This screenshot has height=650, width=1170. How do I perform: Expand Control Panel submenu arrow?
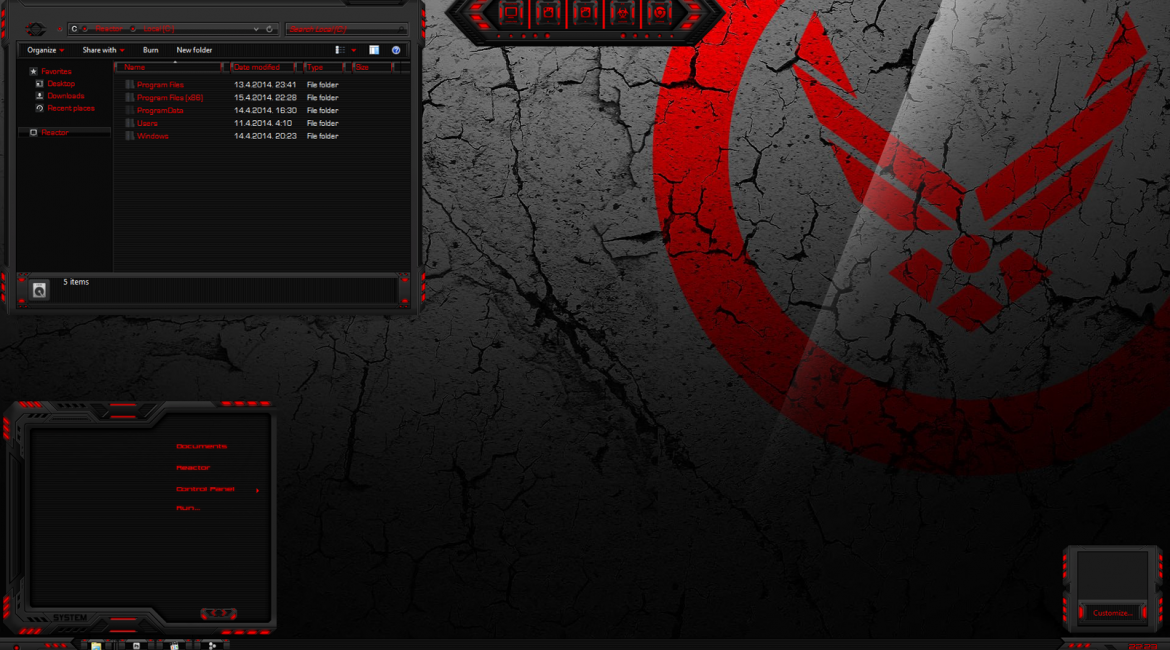(257, 490)
